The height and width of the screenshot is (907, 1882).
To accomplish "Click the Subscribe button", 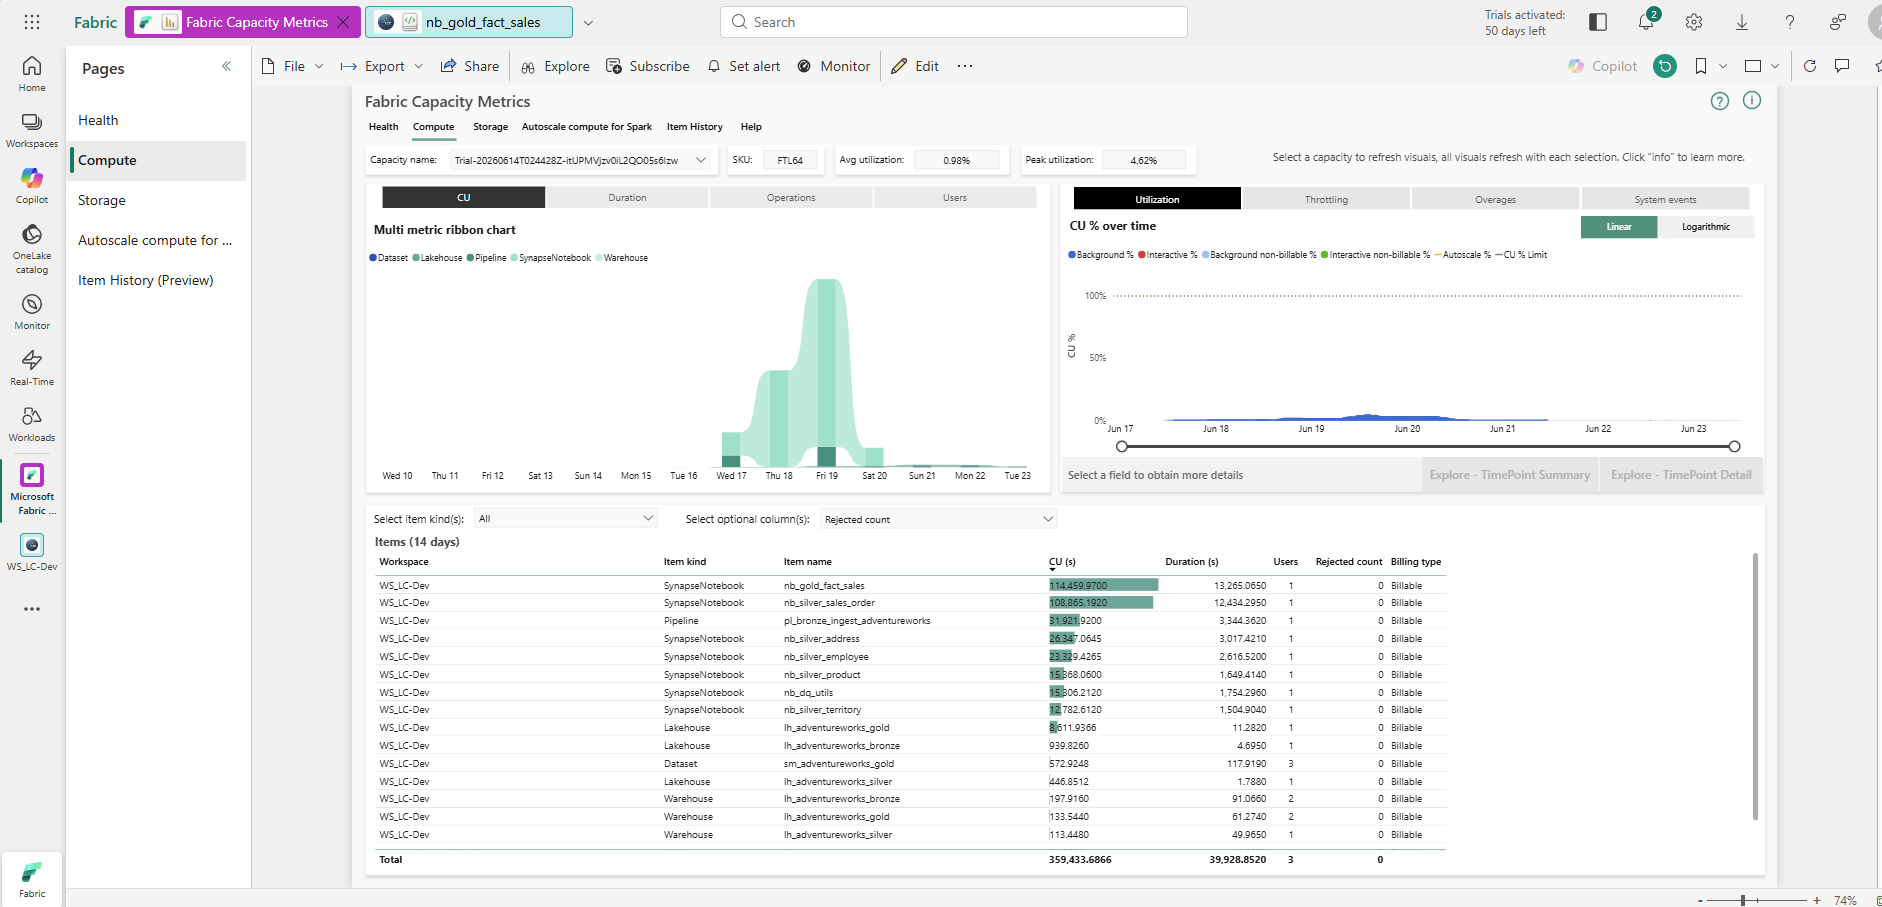I will [x=648, y=66].
